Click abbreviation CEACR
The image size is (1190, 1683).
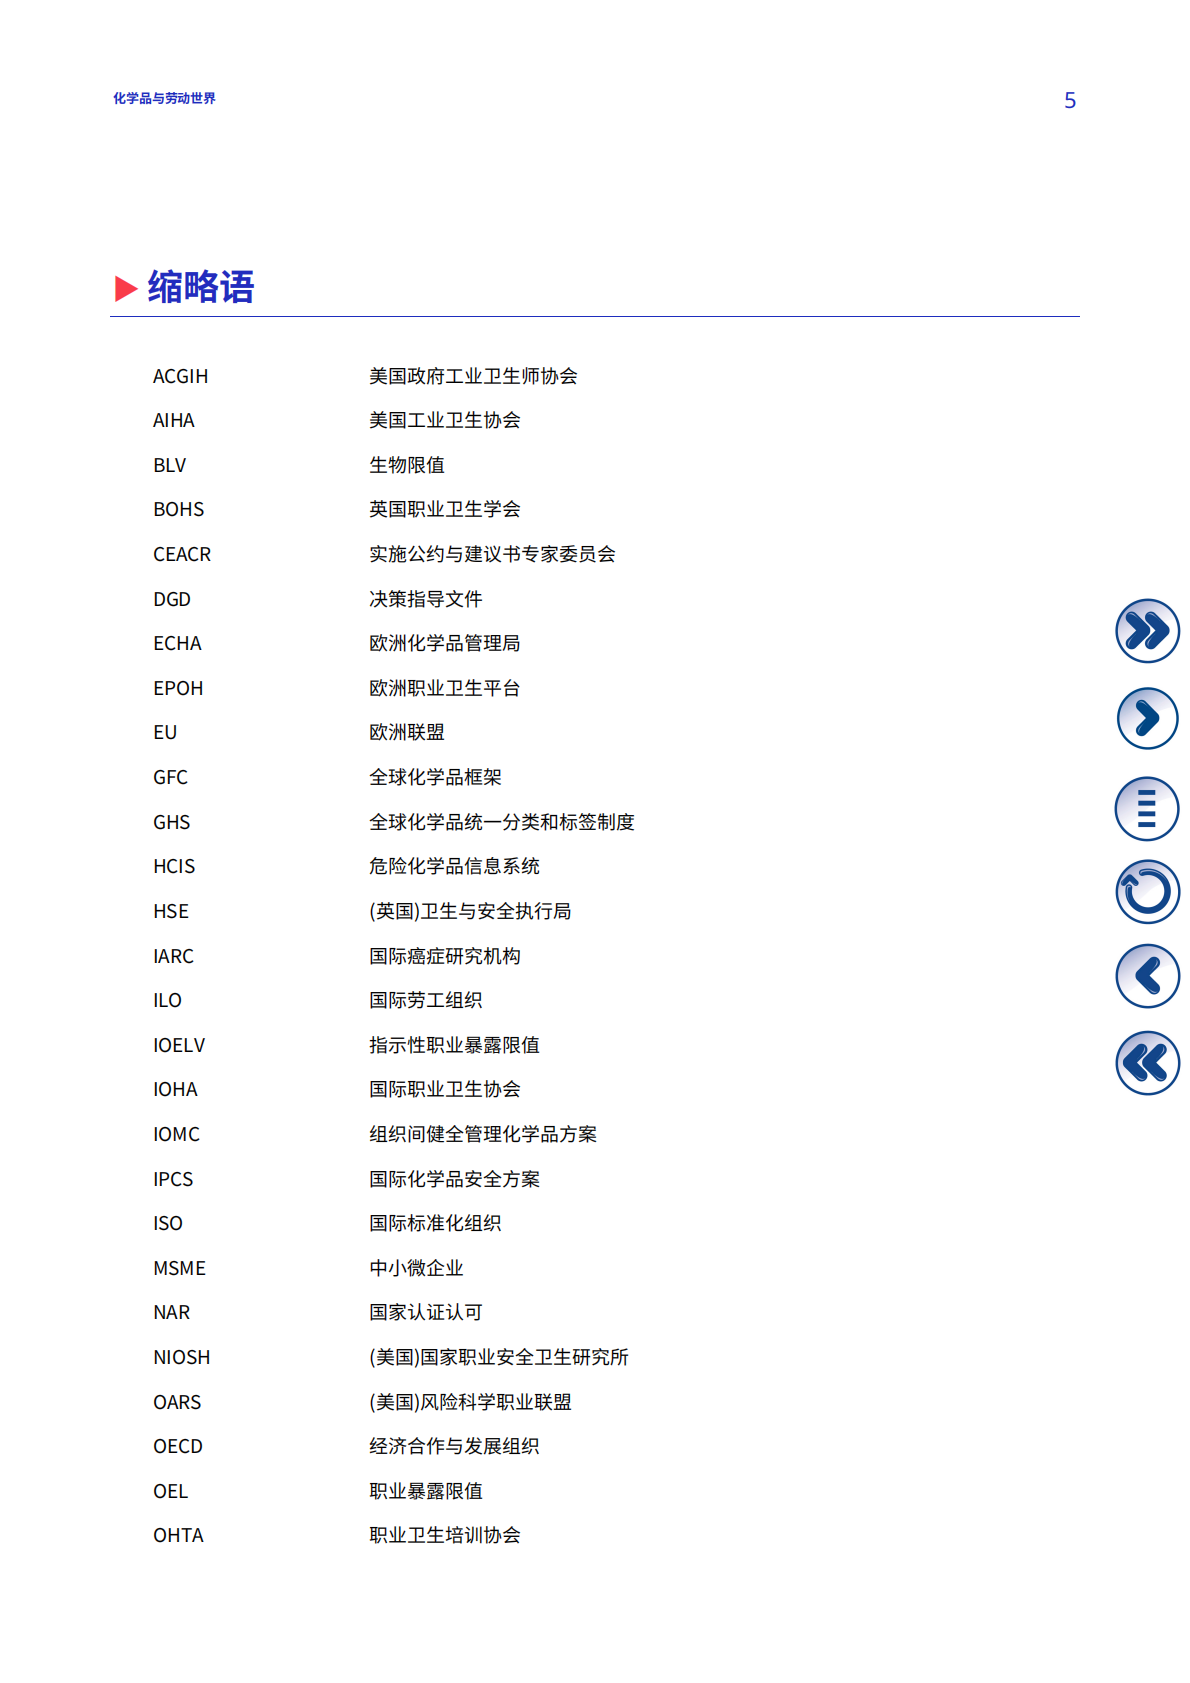(182, 554)
